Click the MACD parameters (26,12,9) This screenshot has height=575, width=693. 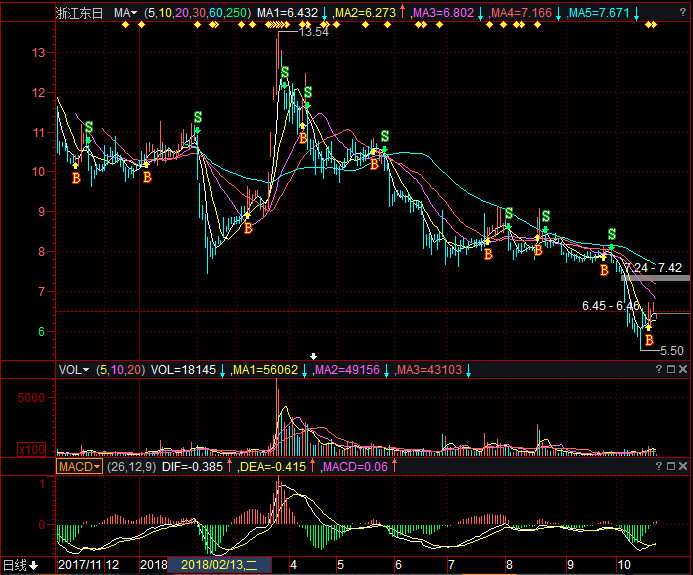pyautogui.click(x=132, y=467)
